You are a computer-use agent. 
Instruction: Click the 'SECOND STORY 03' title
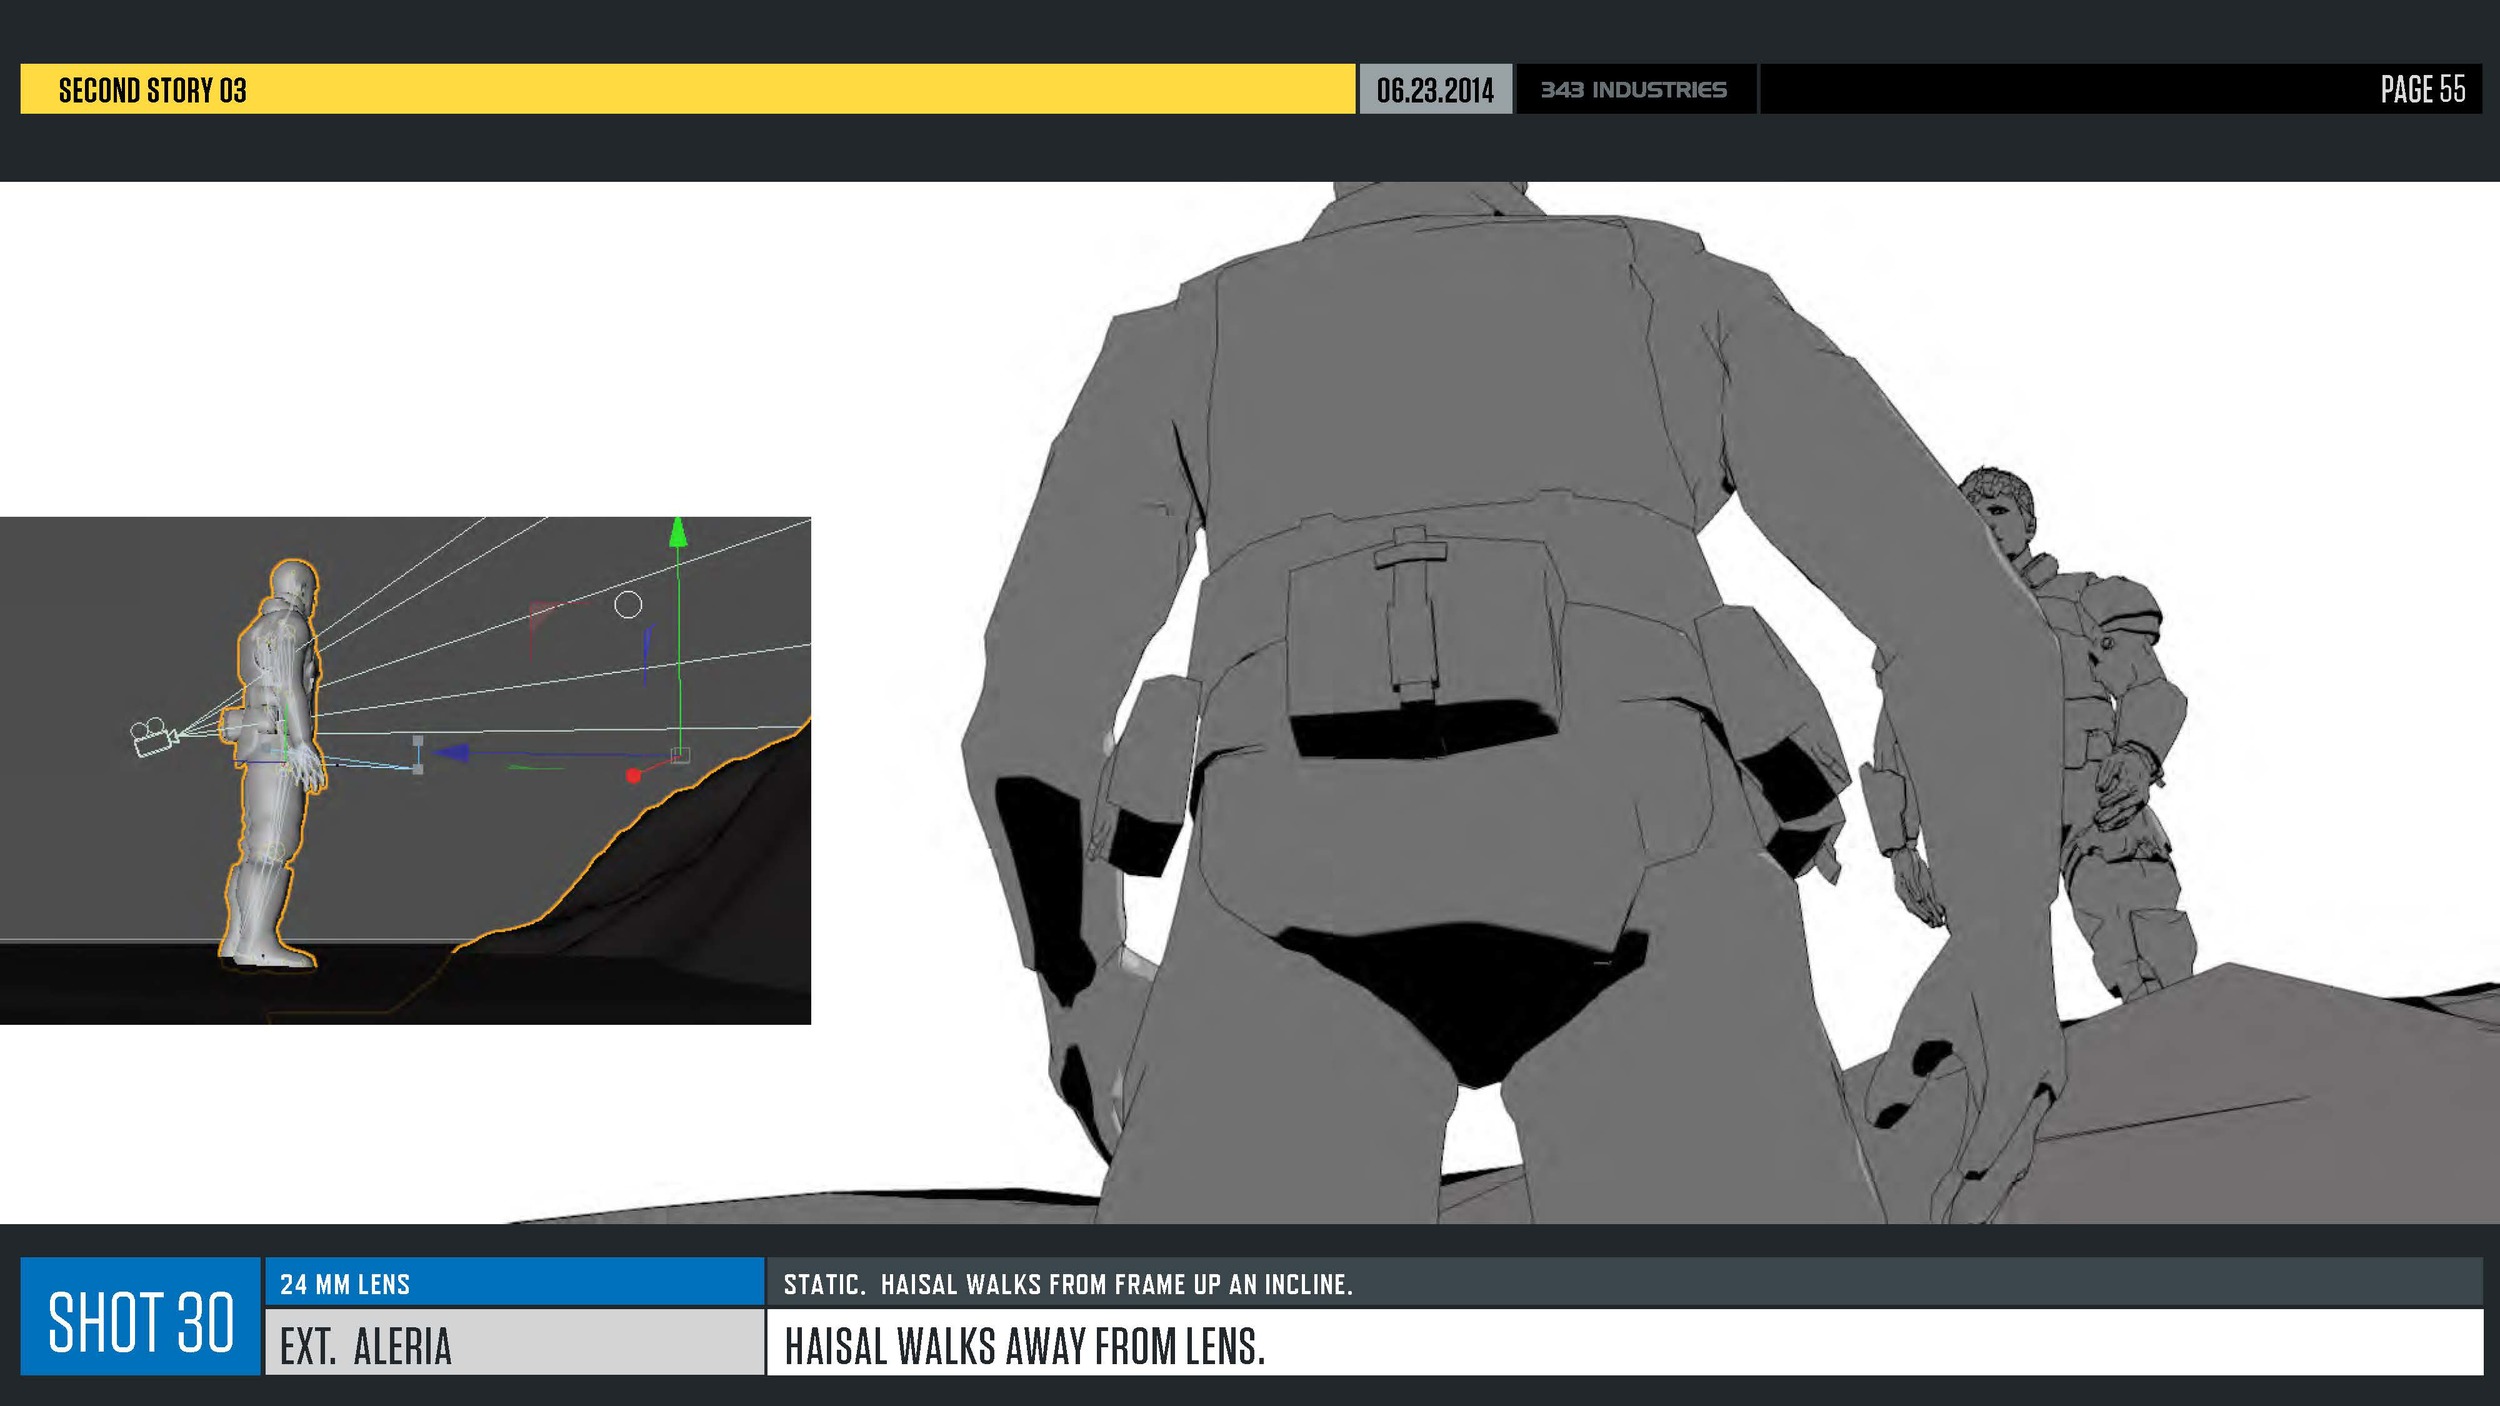(152, 90)
